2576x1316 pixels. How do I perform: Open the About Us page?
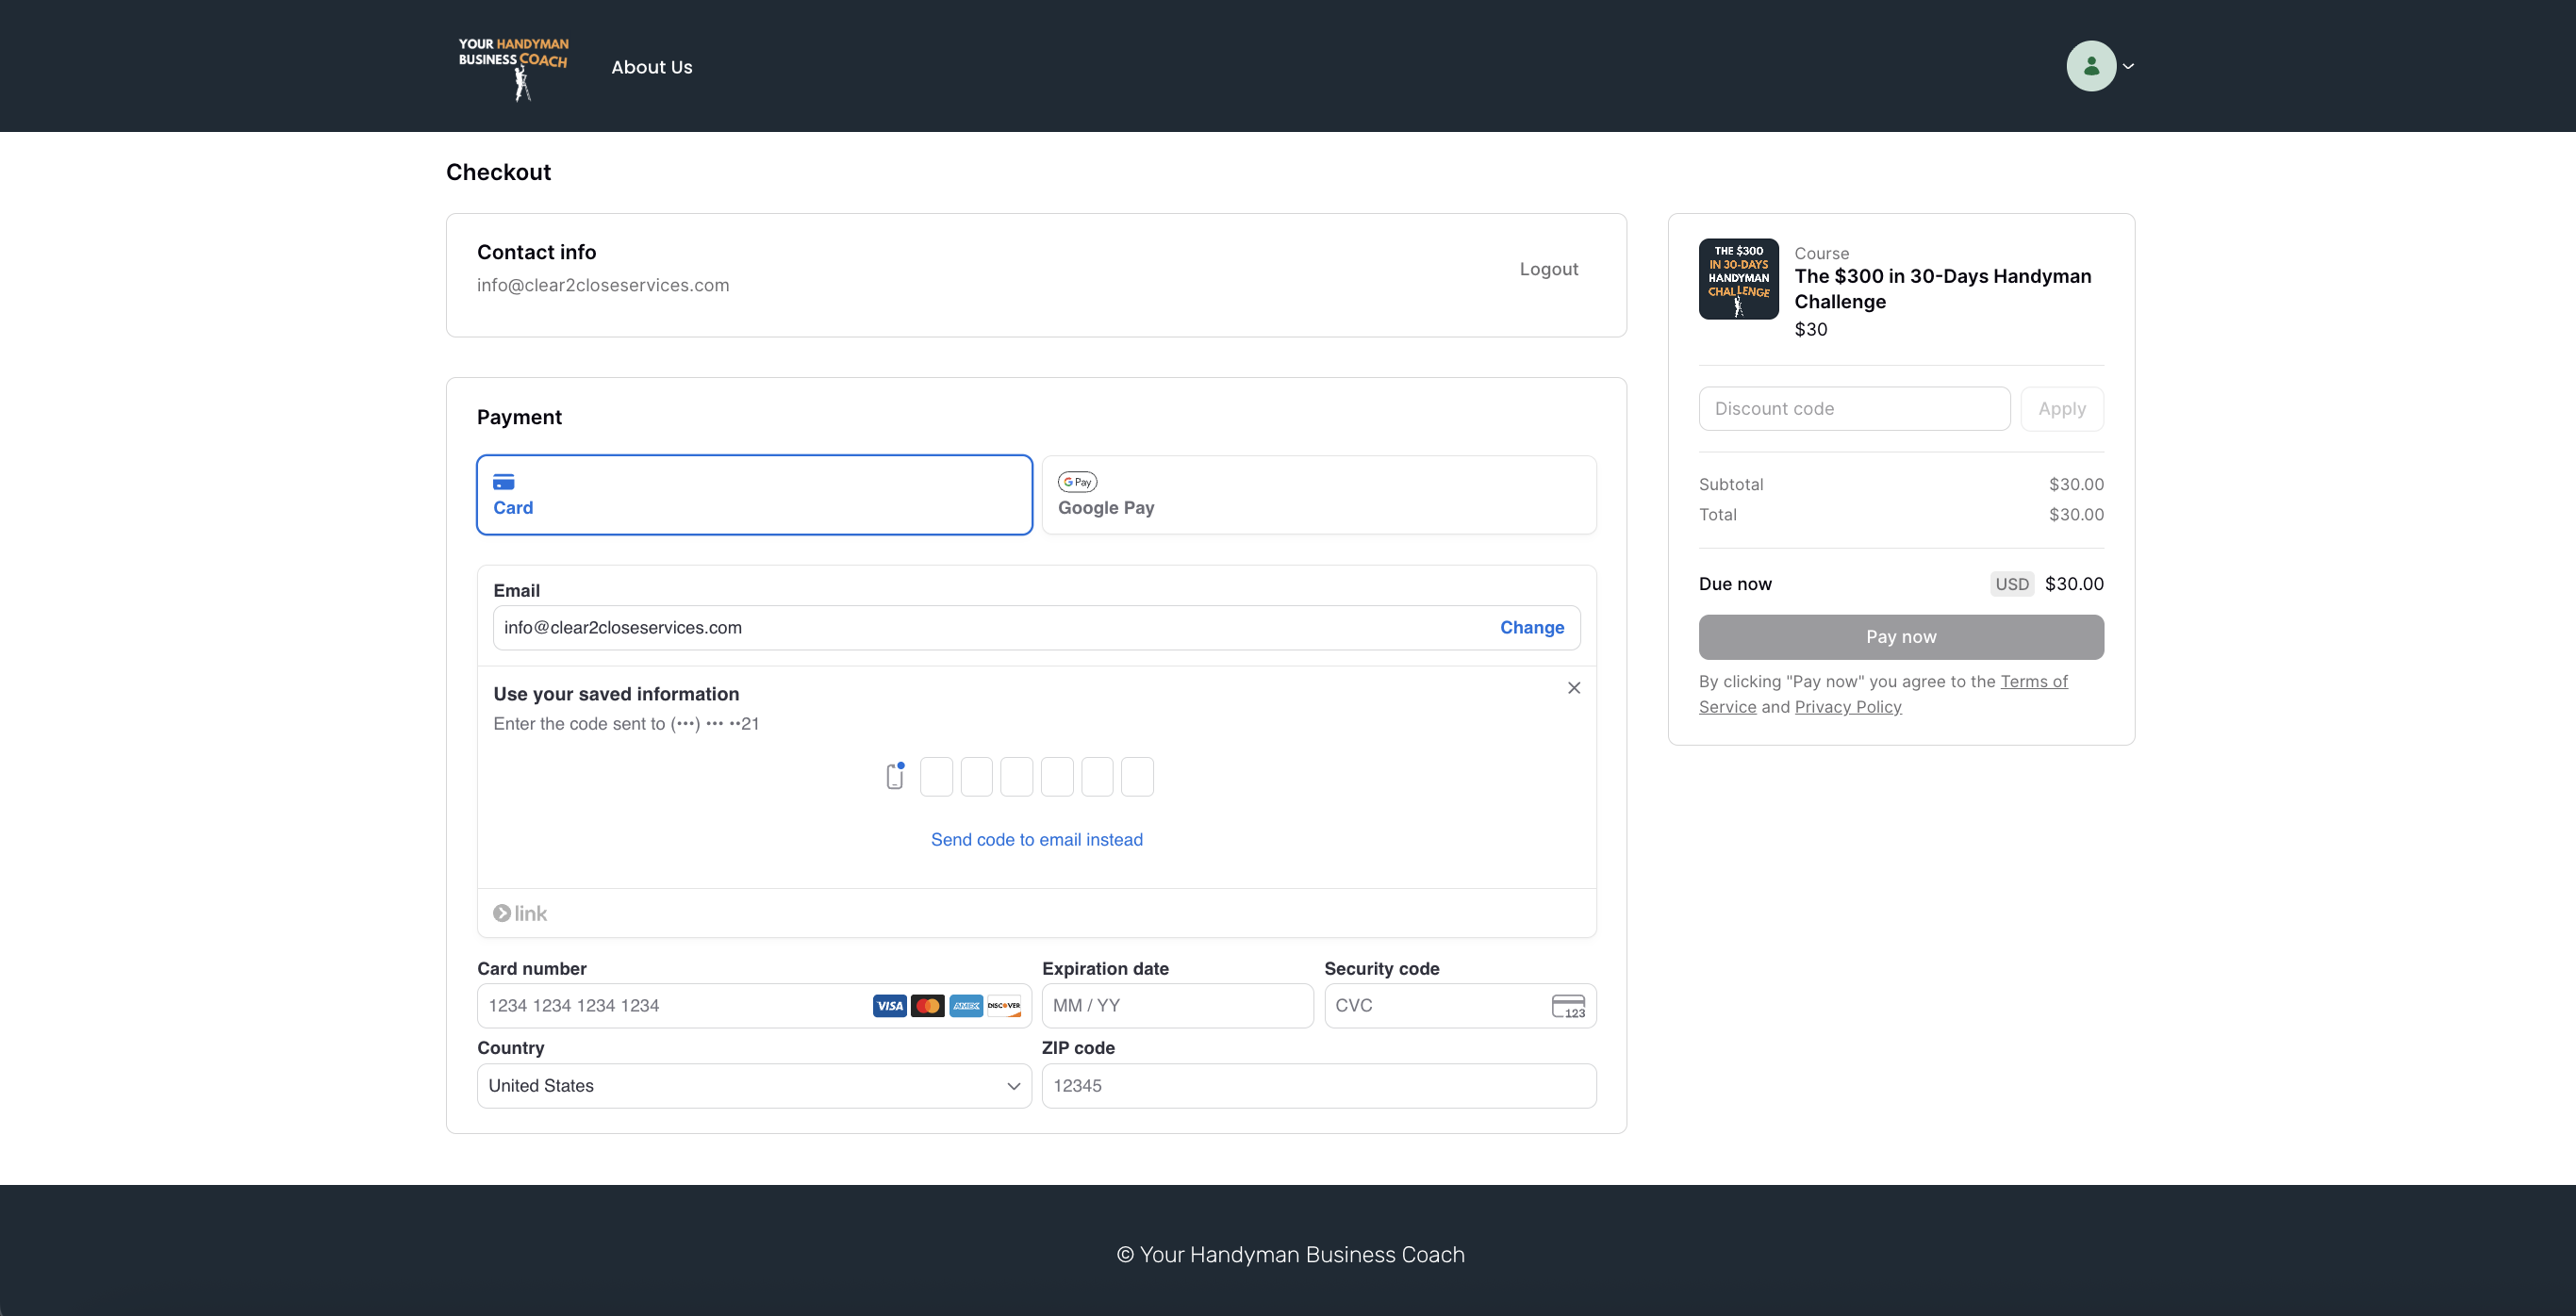(x=651, y=67)
